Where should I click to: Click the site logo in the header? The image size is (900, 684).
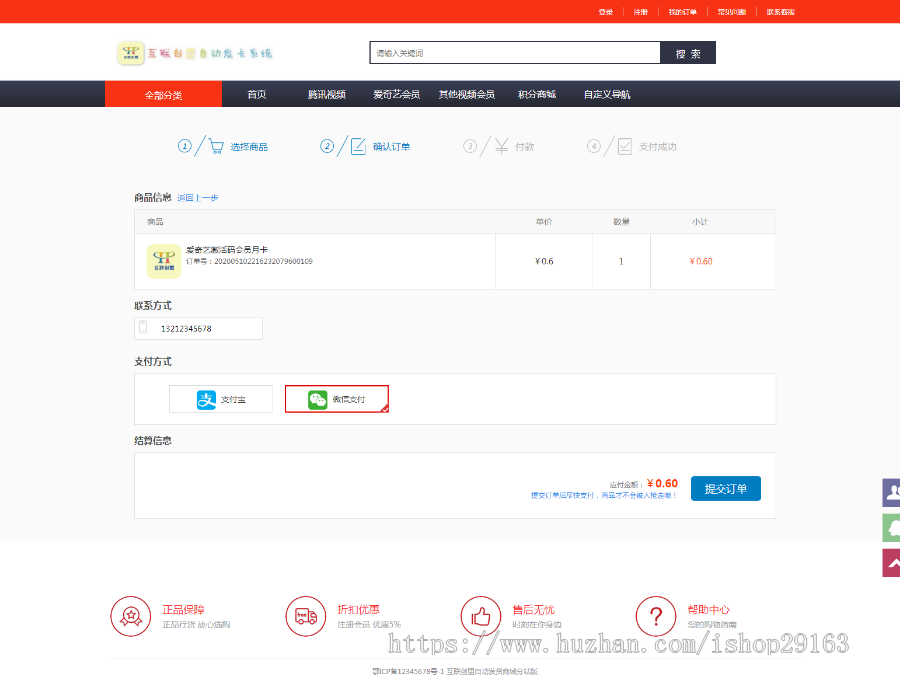(x=195, y=53)
